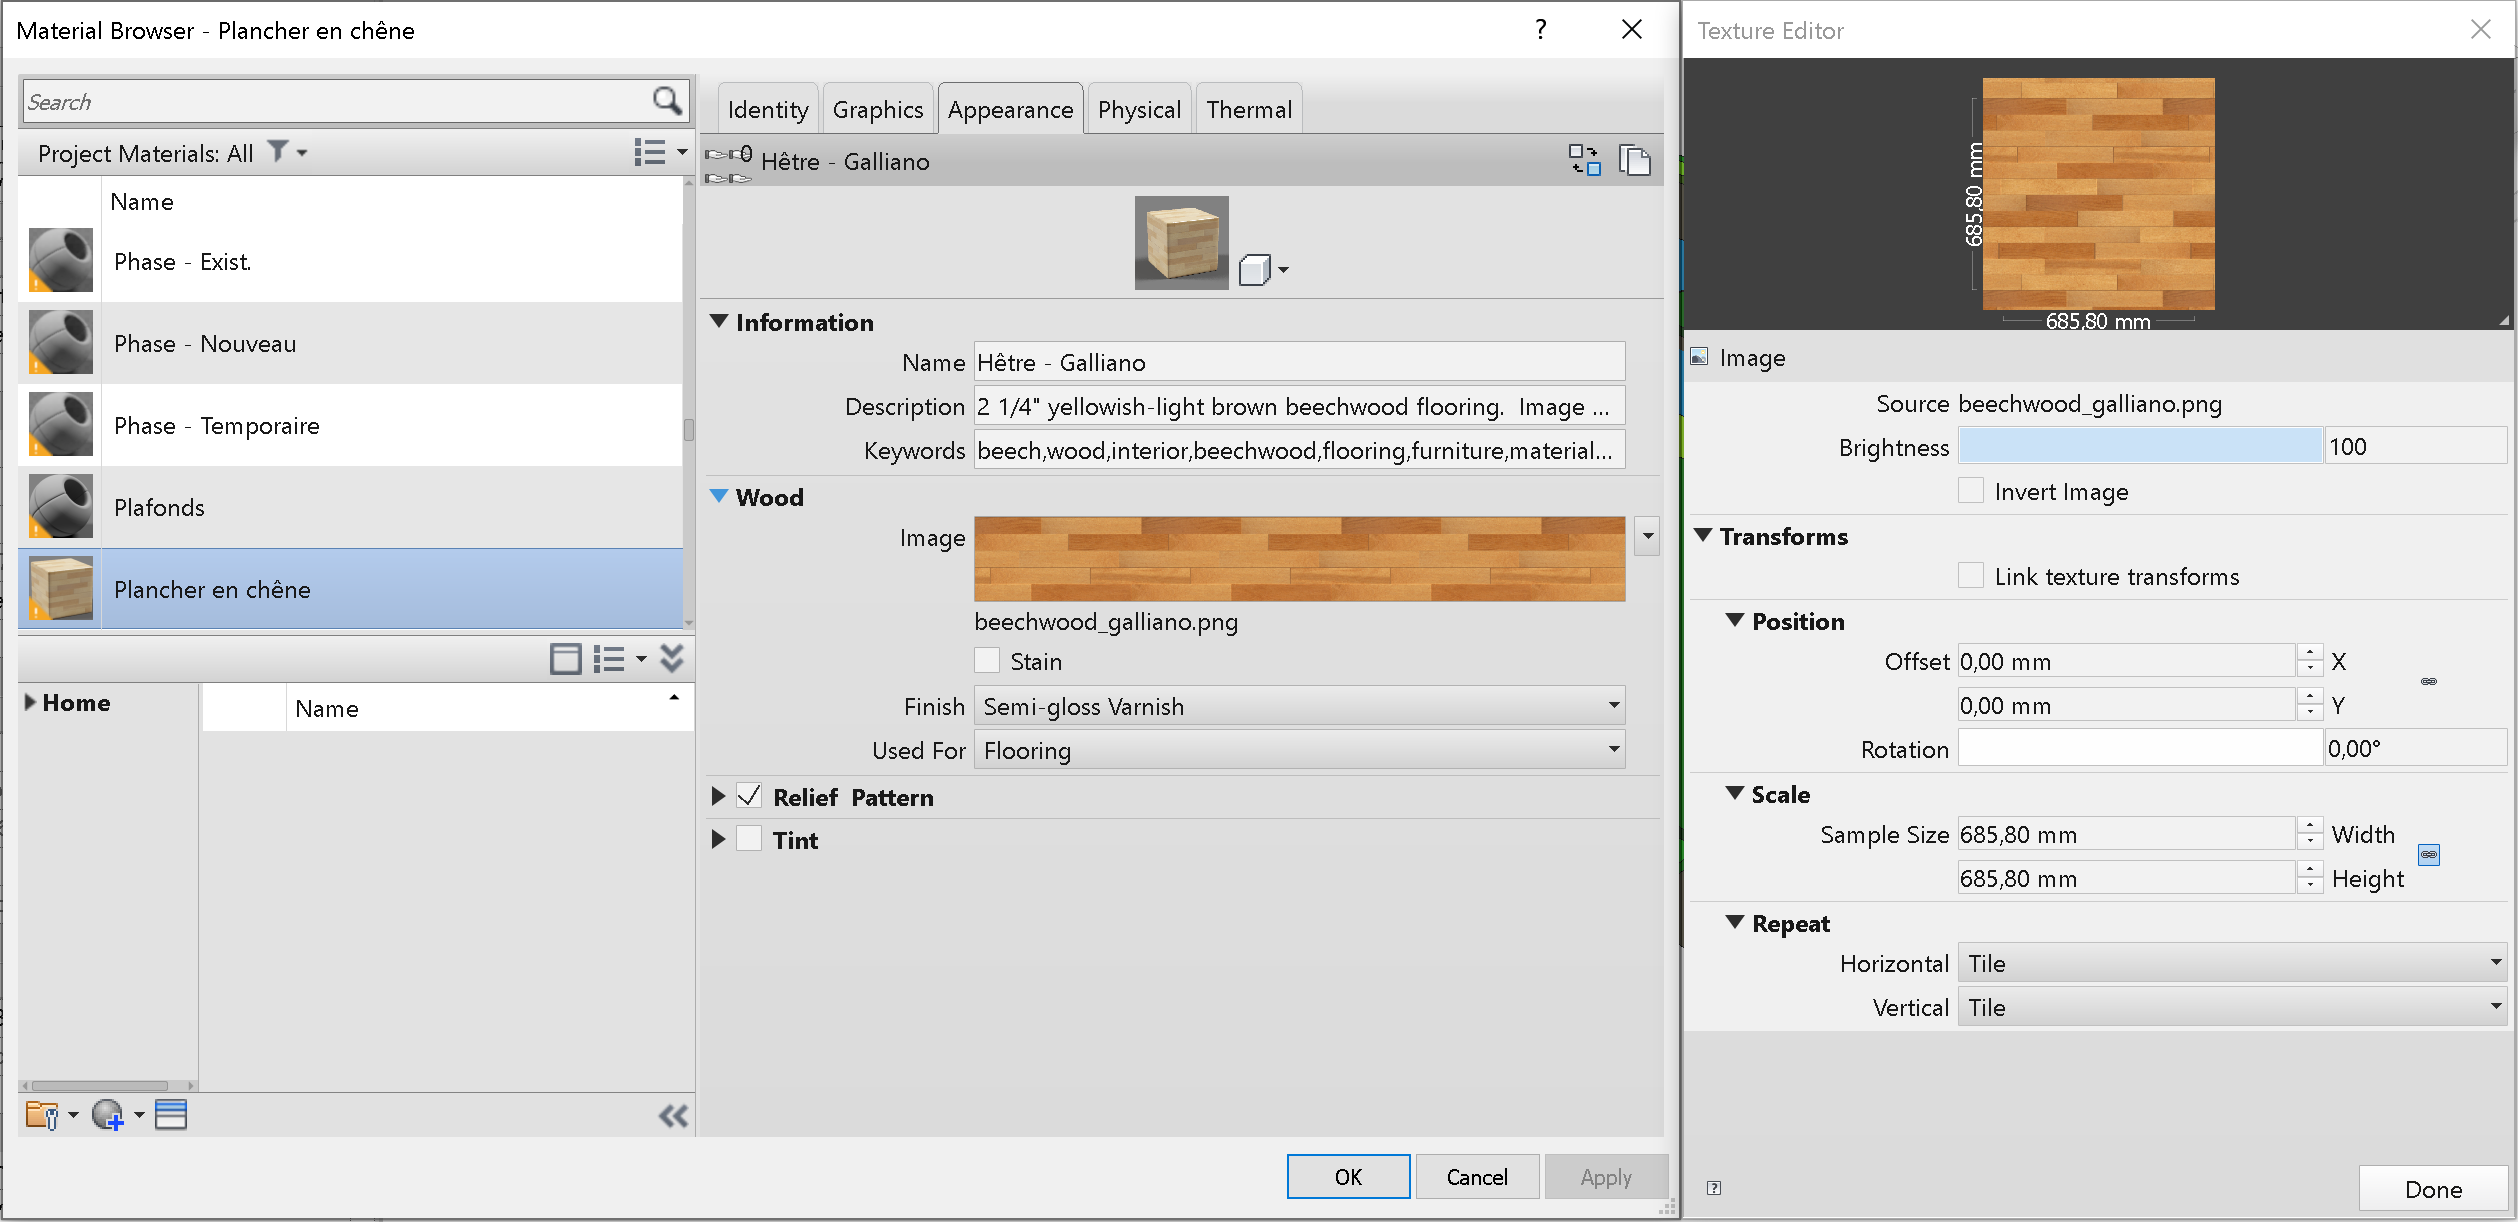2518x1222 pixels.
Task: Enable the Stain checkbox
Action: [987, 661]
